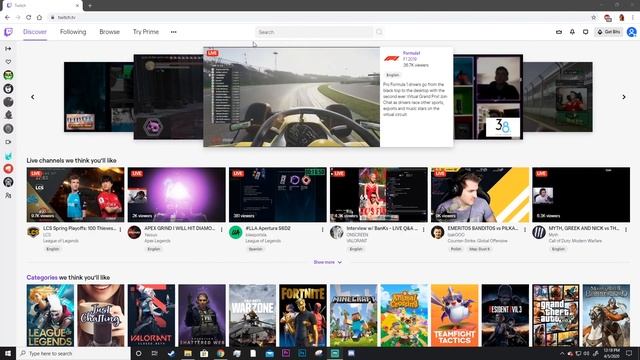Screen dimensions: 640x360
Task: Open options menu for LLA Apertura stream
Action: (x=322, y=230)
